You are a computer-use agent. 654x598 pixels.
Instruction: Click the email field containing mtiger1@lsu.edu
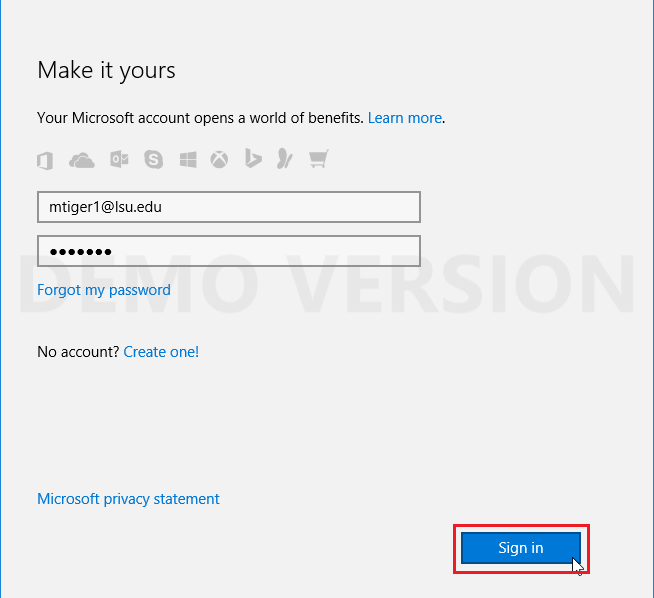point(229,207)
